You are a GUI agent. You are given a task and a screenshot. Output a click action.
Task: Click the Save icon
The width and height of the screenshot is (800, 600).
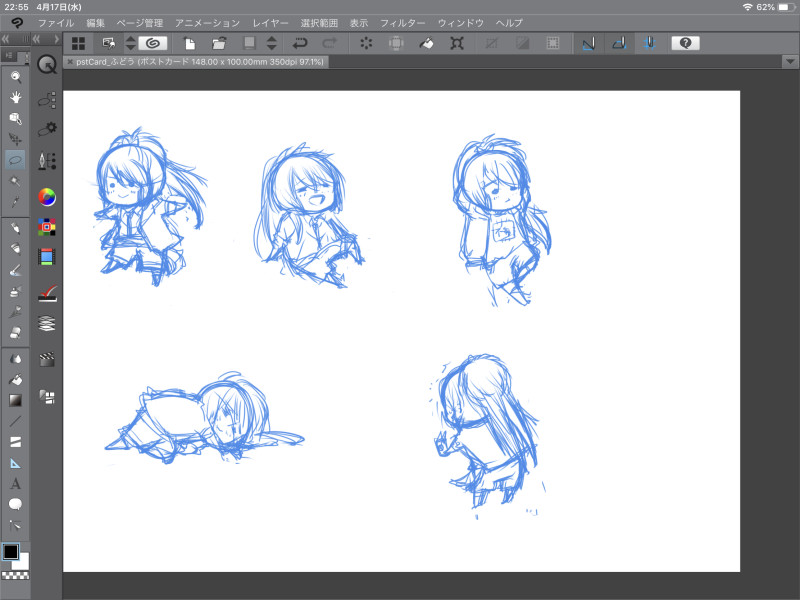(249, 43)
